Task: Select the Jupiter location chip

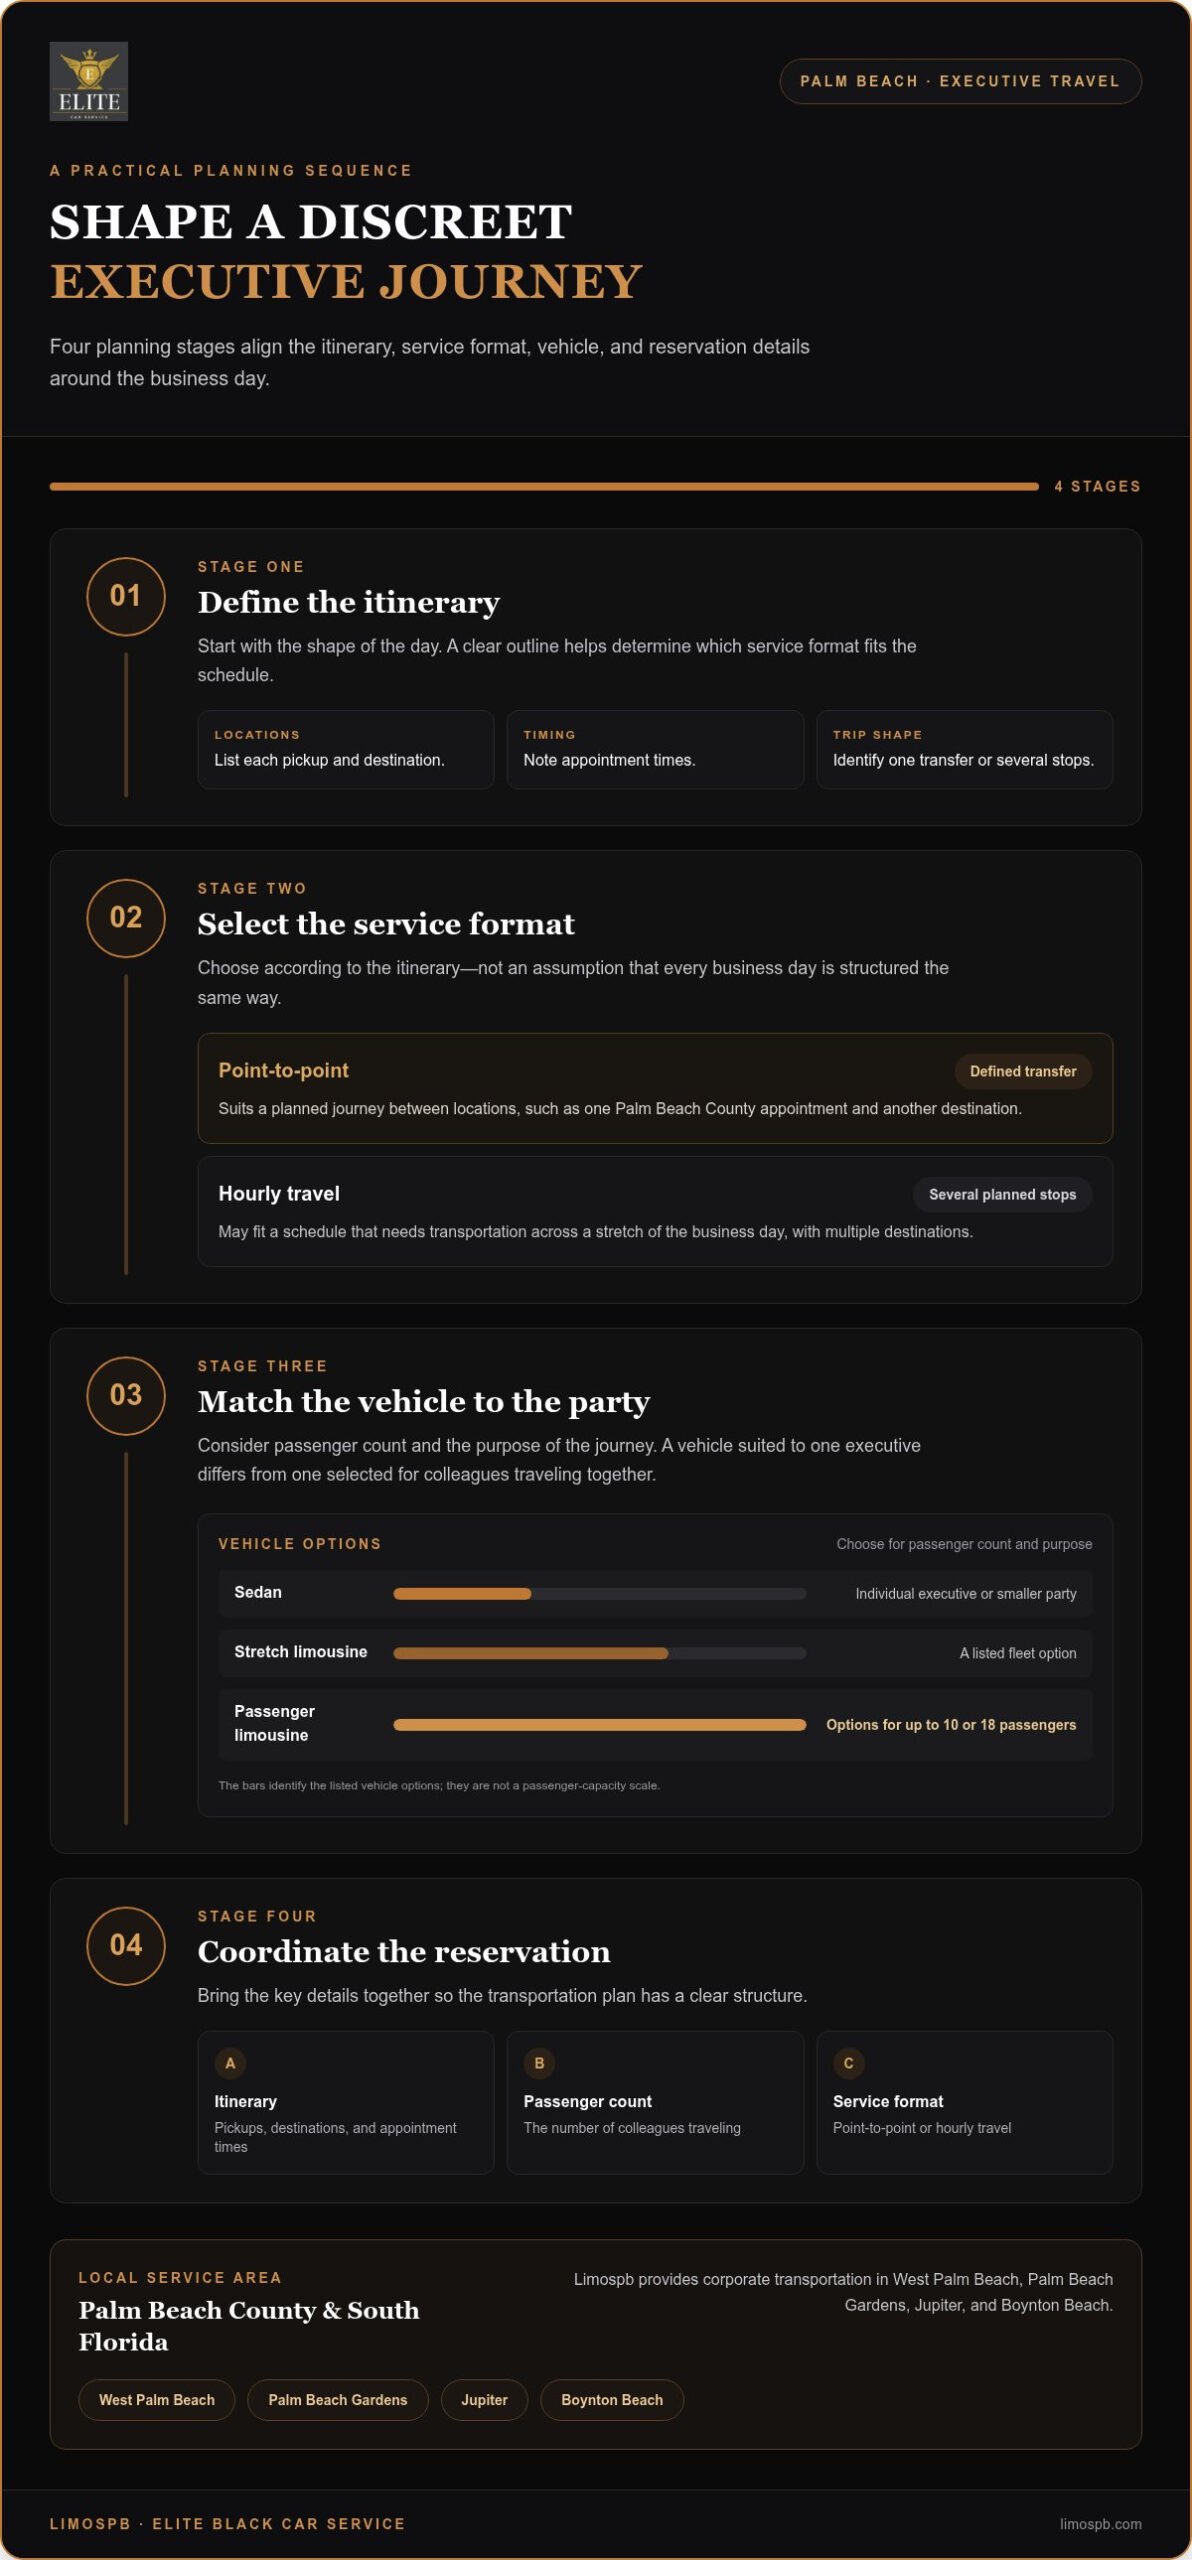Action: 484,2399
